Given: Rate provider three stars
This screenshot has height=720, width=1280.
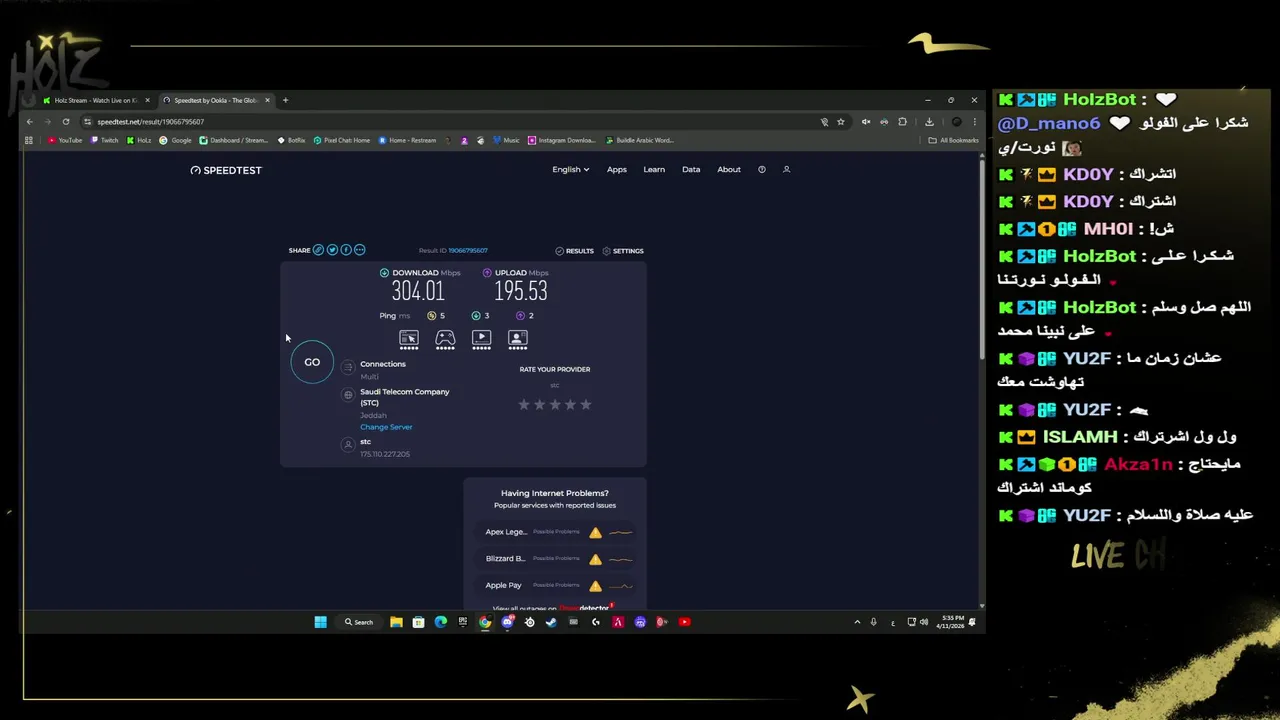Looking at the screenshot, I should [x=555, y=405].
